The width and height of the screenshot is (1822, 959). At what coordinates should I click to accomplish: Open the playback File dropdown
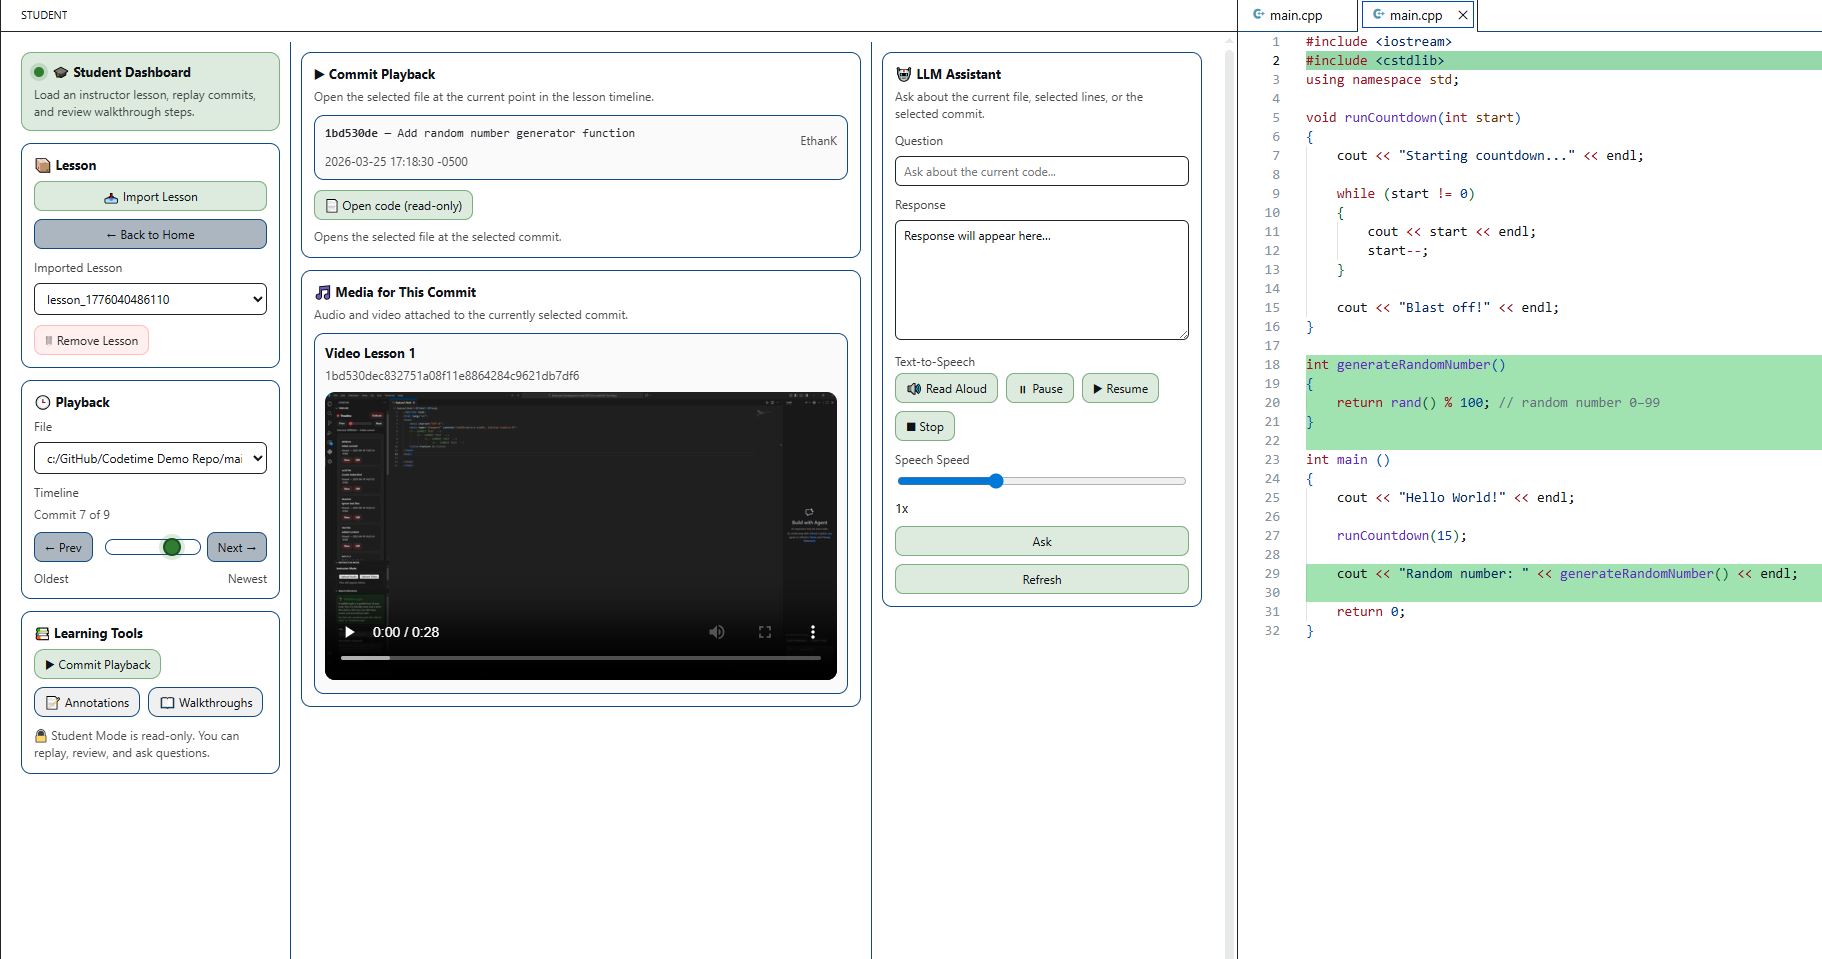click(150, 458)
